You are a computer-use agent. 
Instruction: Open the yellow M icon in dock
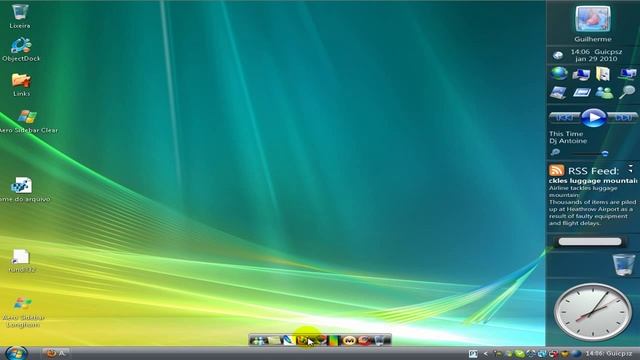[x=349, y=340]
